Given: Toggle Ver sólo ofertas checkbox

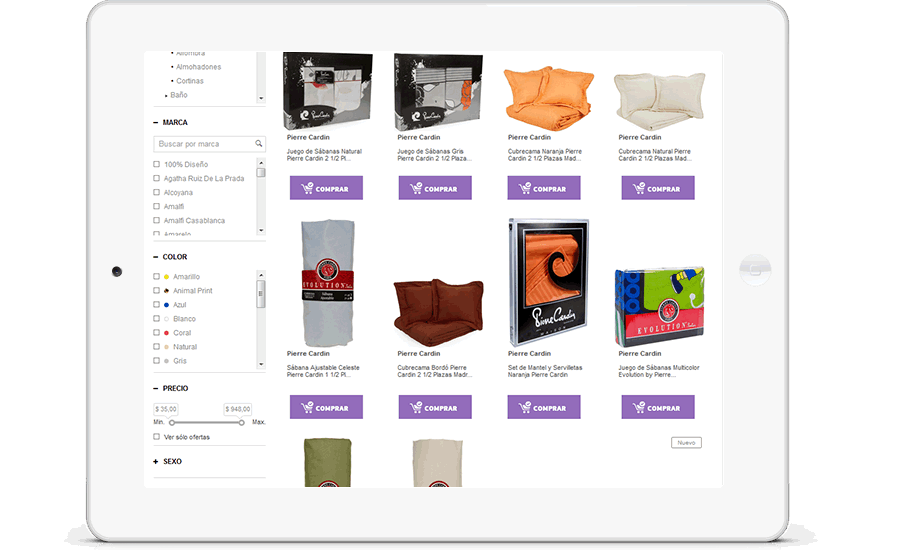Looking at the screenshot, I should (156, 436).
